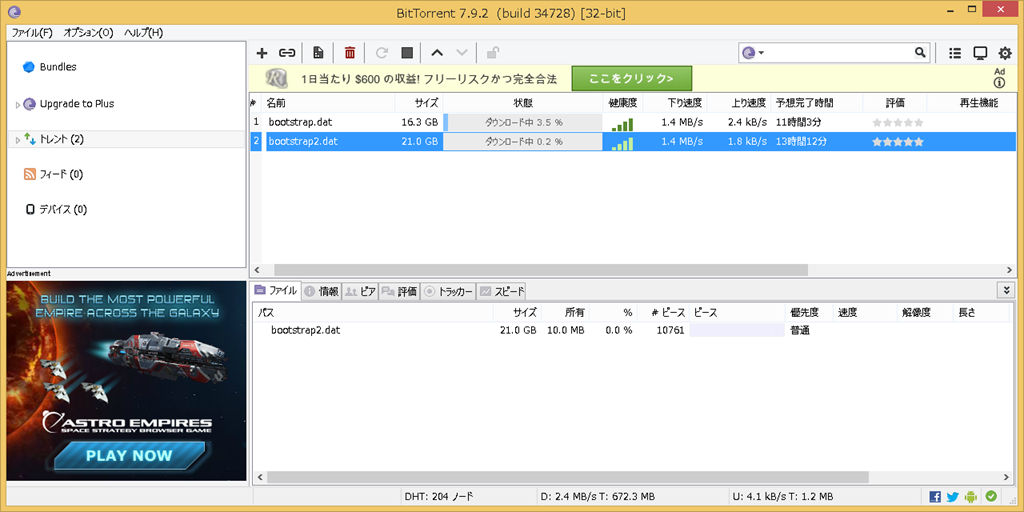Select Bundles in the sidebar
1024x512 pixels.
(57, 67)
